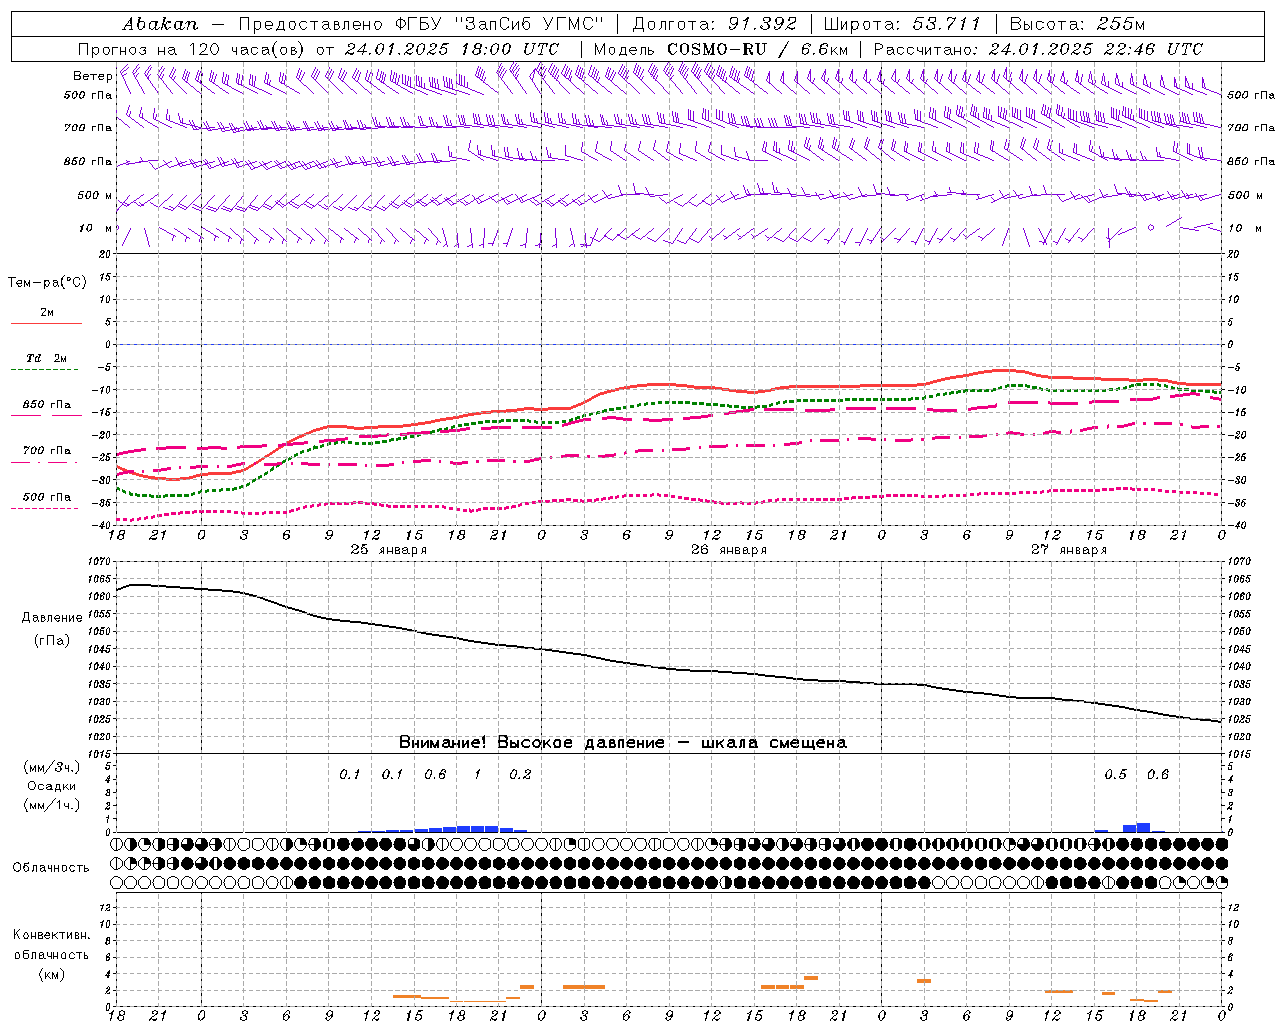Click the warning 'Внимание! Высокое давление — шкала смещена'
Viewport: 1280px width, 1024px height.
(623, 743)
